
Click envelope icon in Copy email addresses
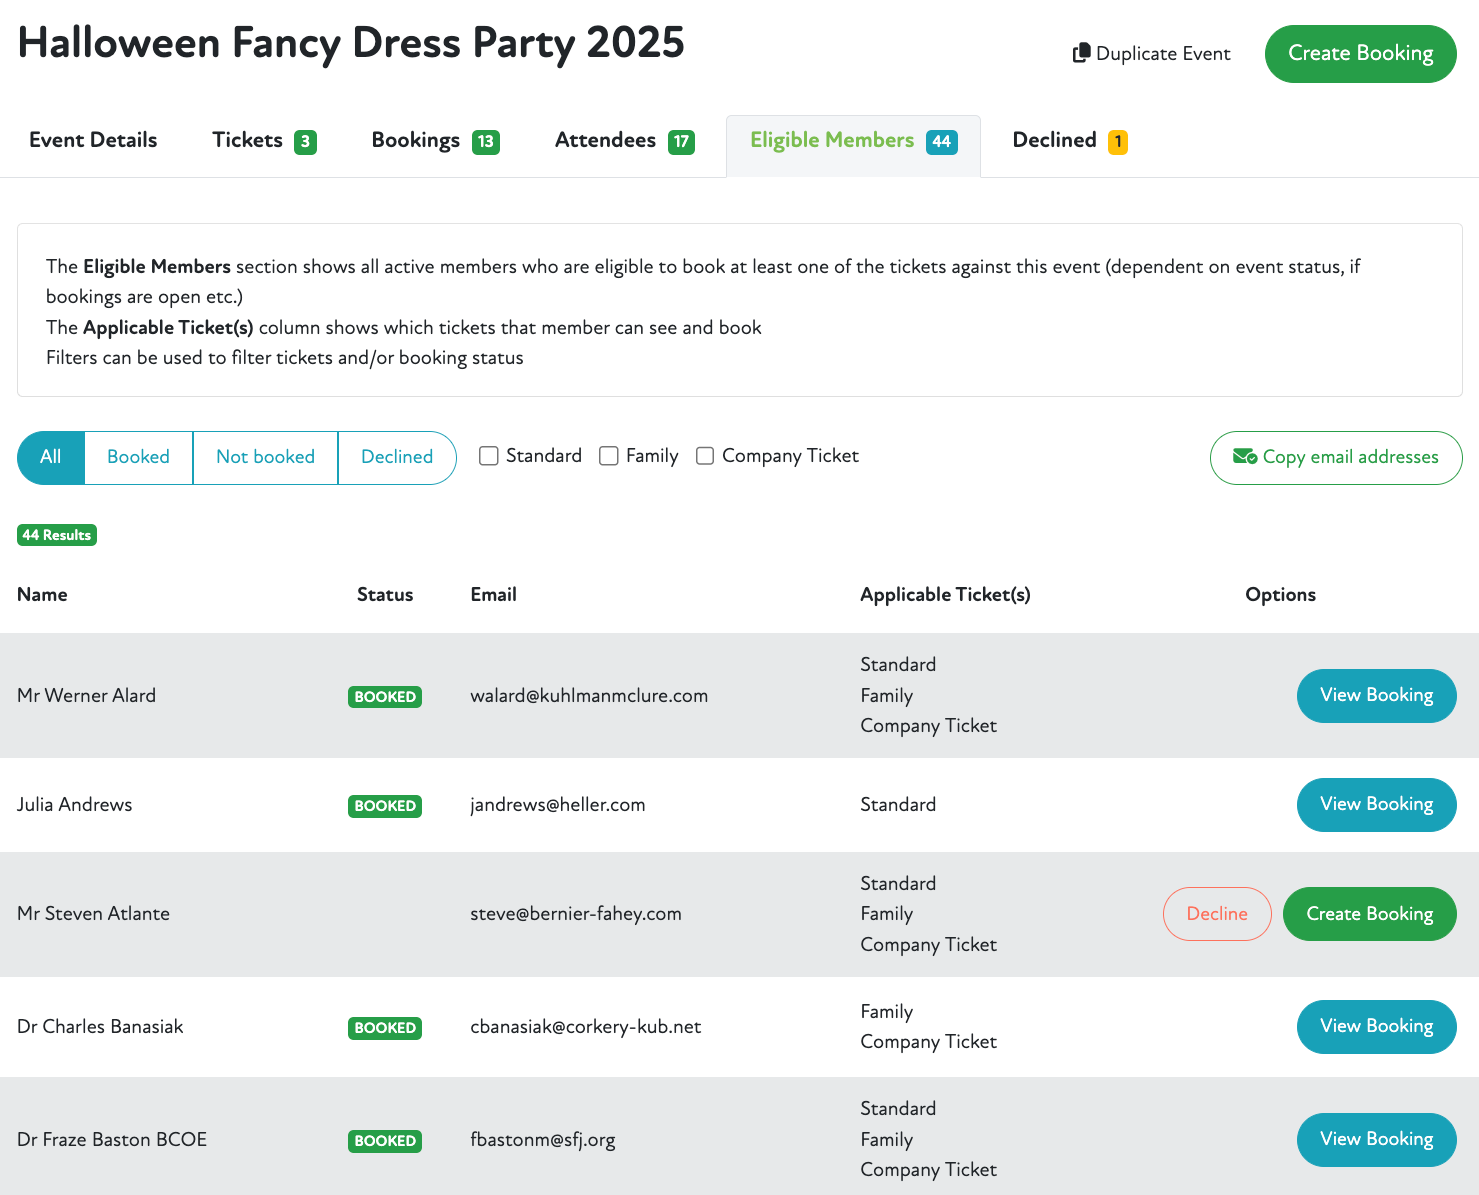1244,457
